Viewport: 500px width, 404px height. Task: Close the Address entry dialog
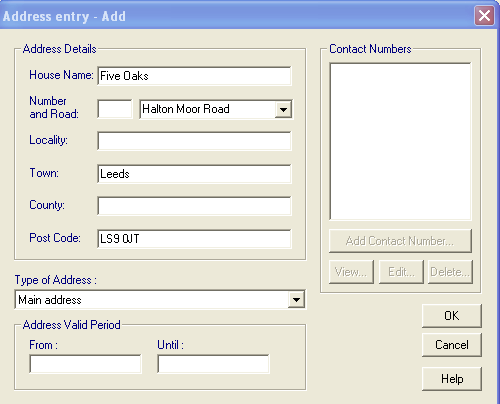pyautogui.click(x=484, y=15)
